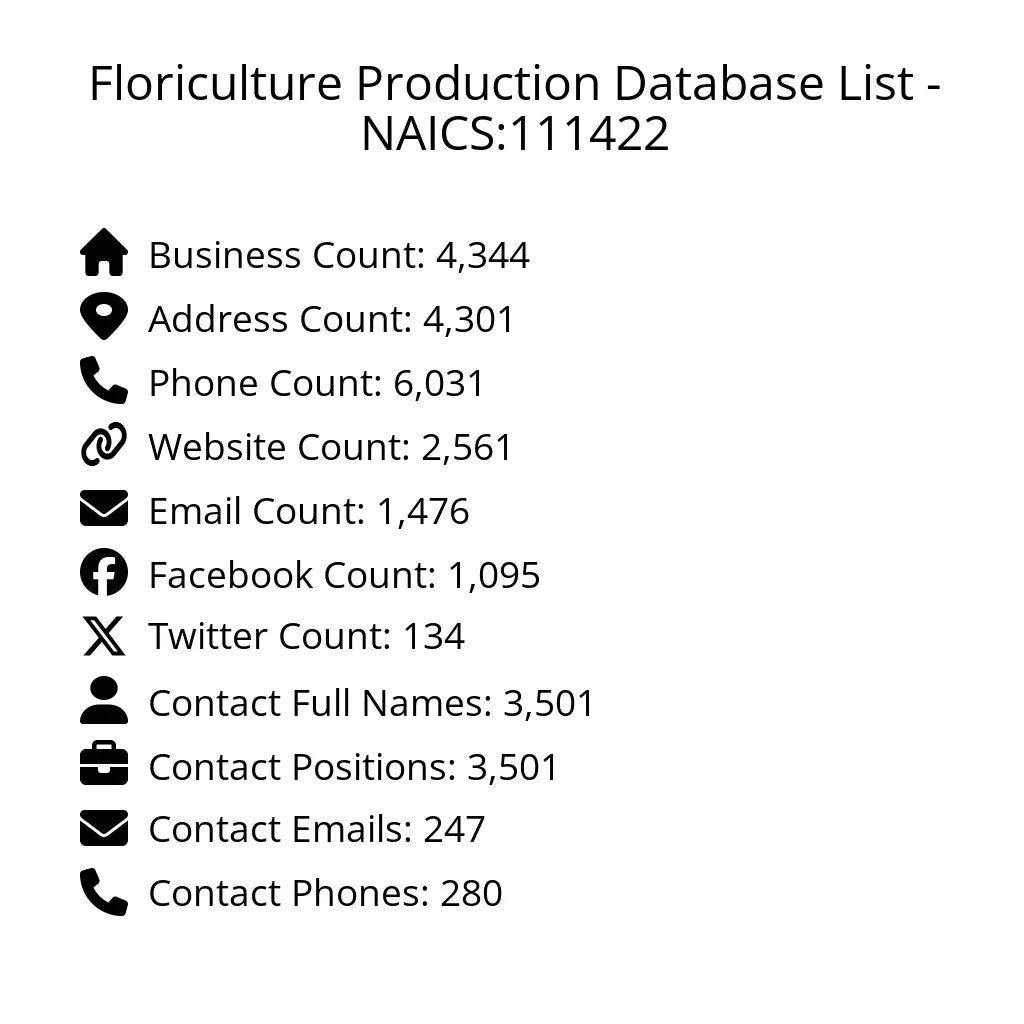Click the Phone Count: 6,031 text
This screenshot has width=1024, height=1024.
pos(316,384)
